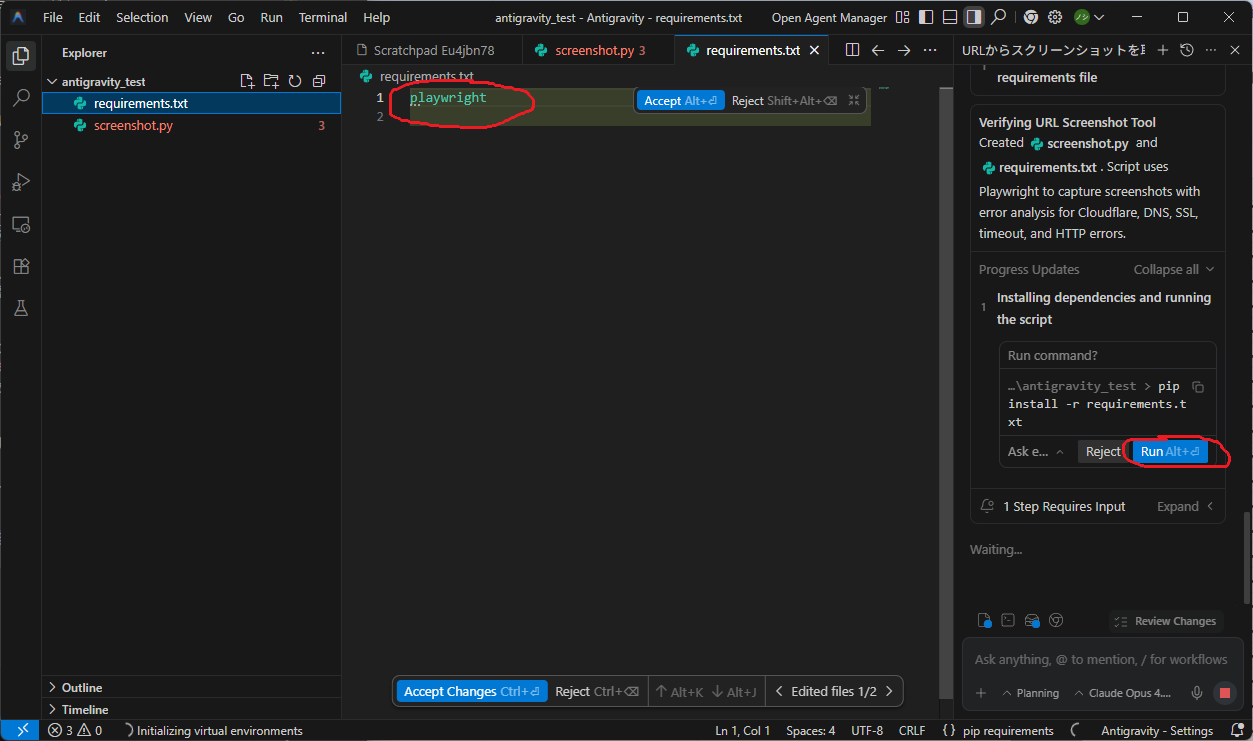Click Accept Changes in bottom bar

(x=472, y=691)
